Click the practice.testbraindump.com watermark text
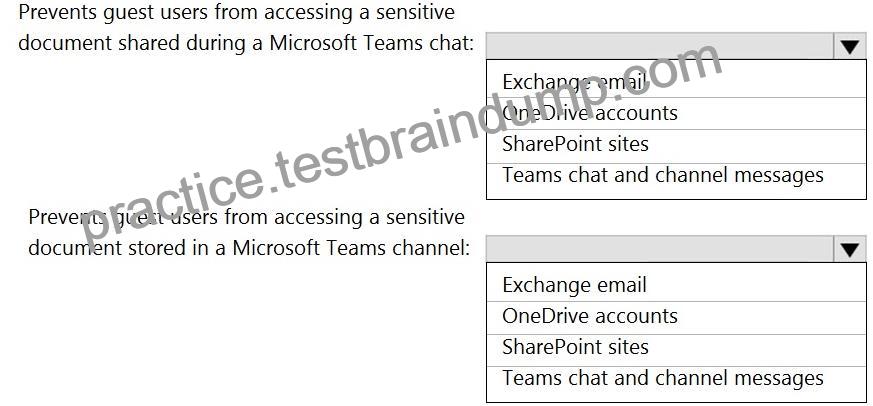Viewport: 873px width, 406px height. 402,143
